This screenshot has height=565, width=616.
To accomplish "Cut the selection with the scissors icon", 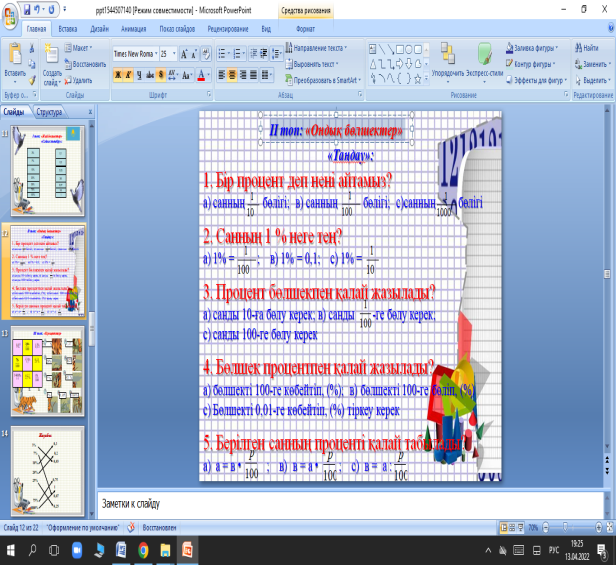I will 32,48.
